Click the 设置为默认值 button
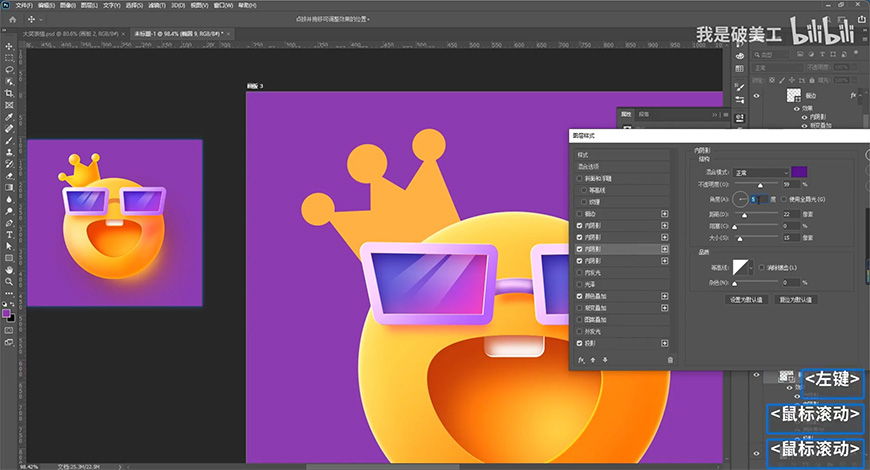870x470 pixels. (x=745, y=299)
